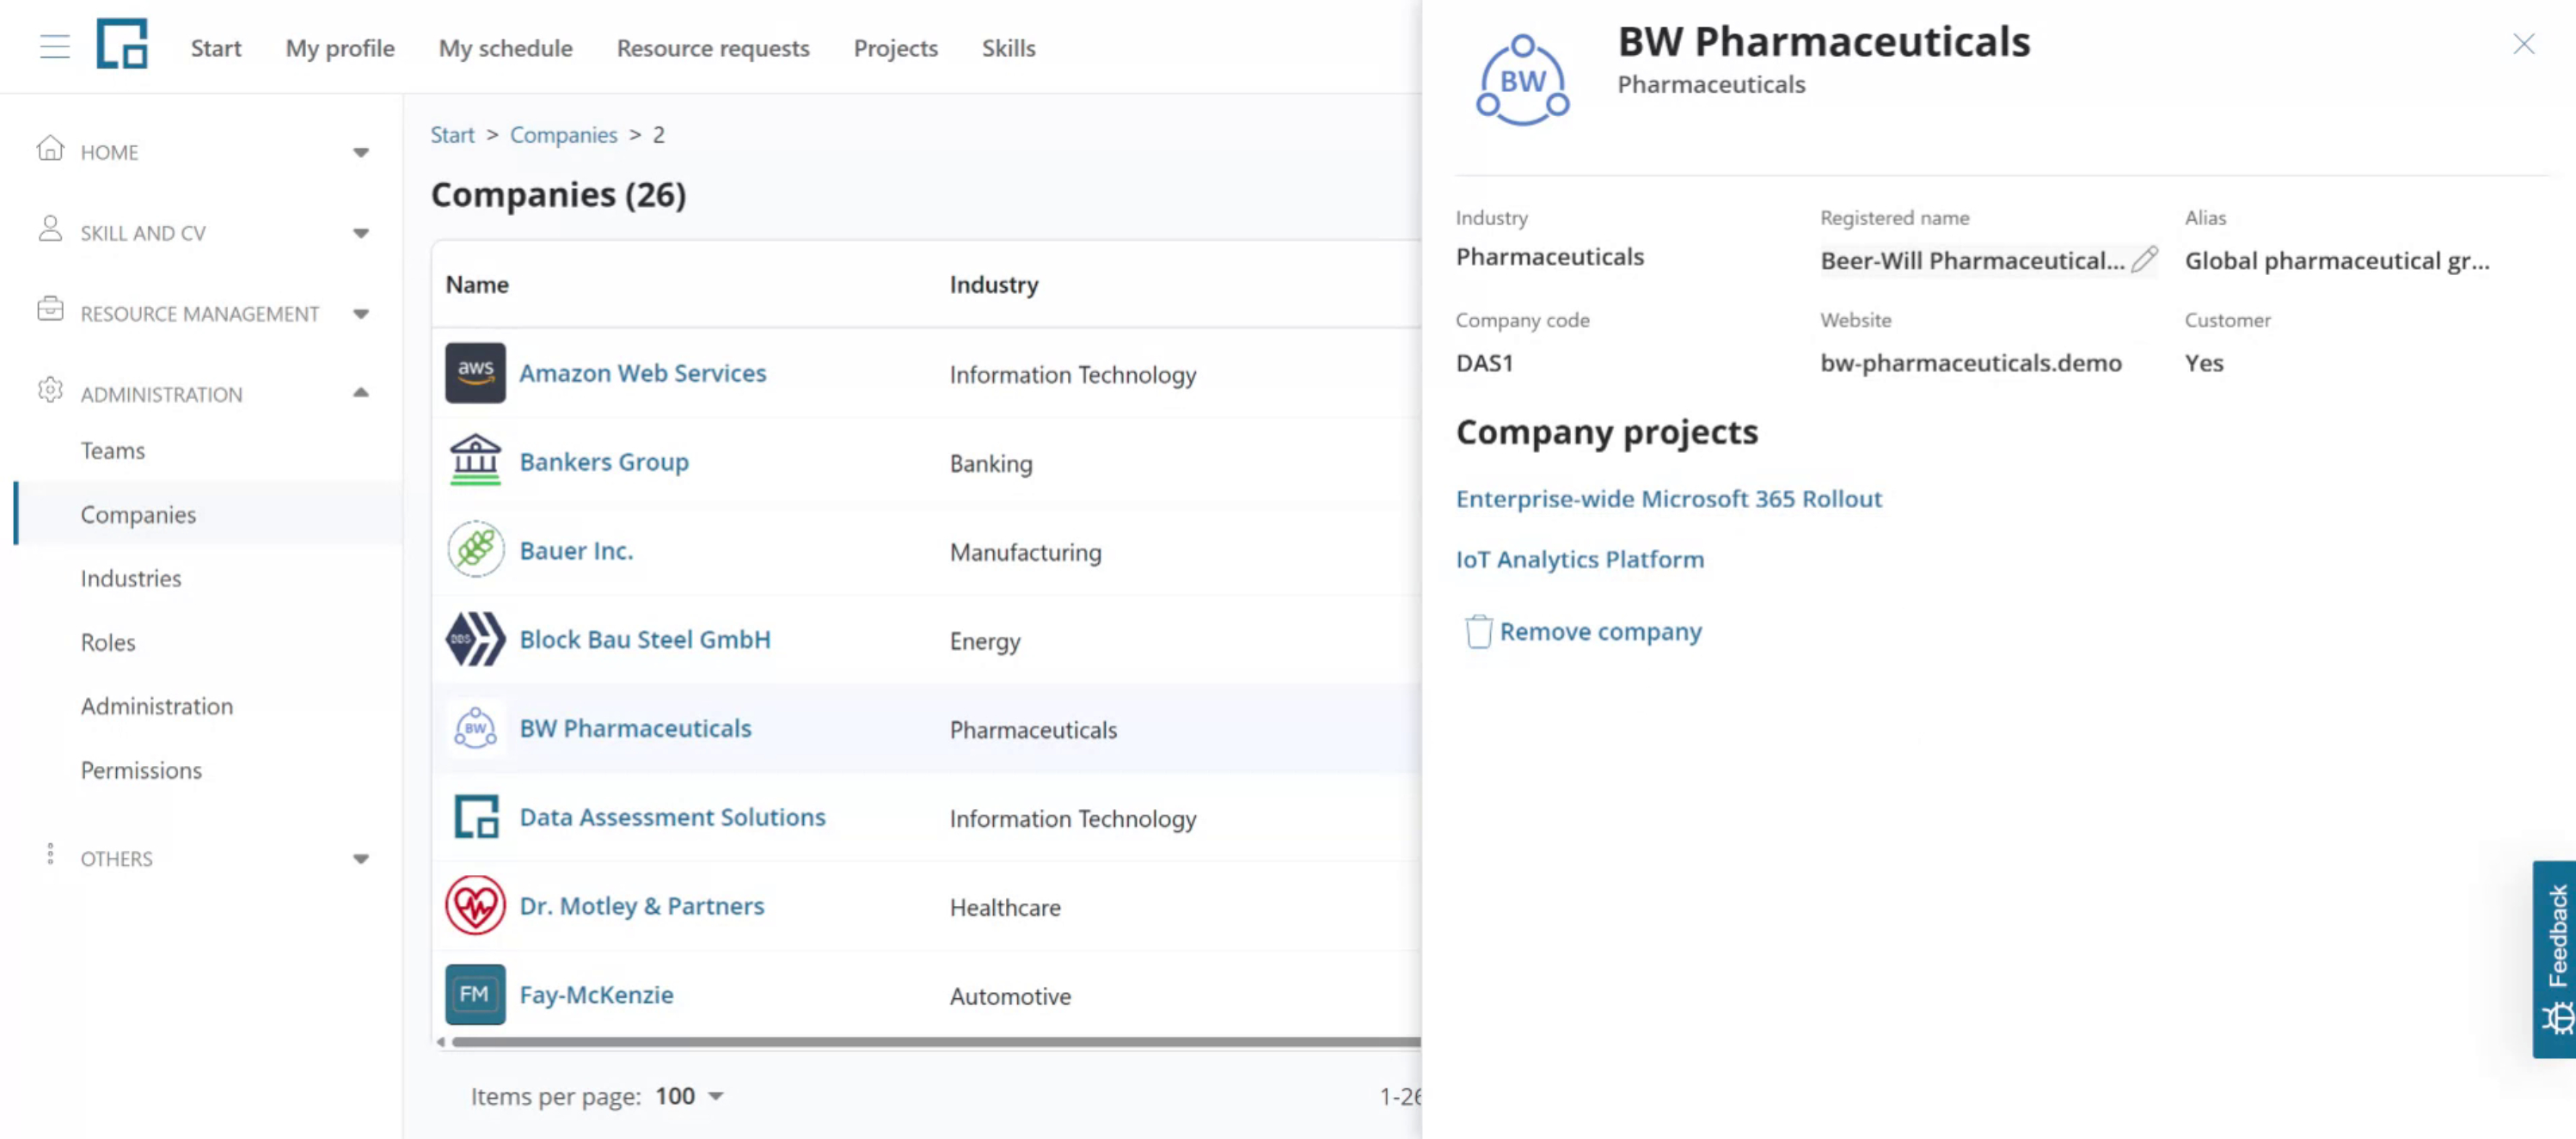Click the Bankers Group bank icon

(x=475, y=461)
